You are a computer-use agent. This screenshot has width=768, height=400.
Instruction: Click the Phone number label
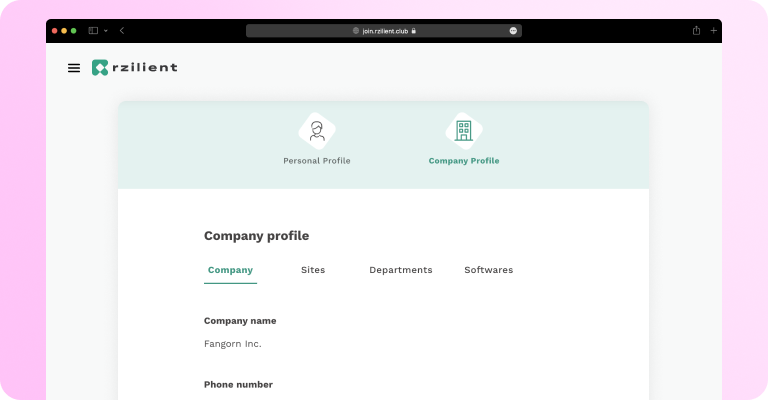(239, 384)
